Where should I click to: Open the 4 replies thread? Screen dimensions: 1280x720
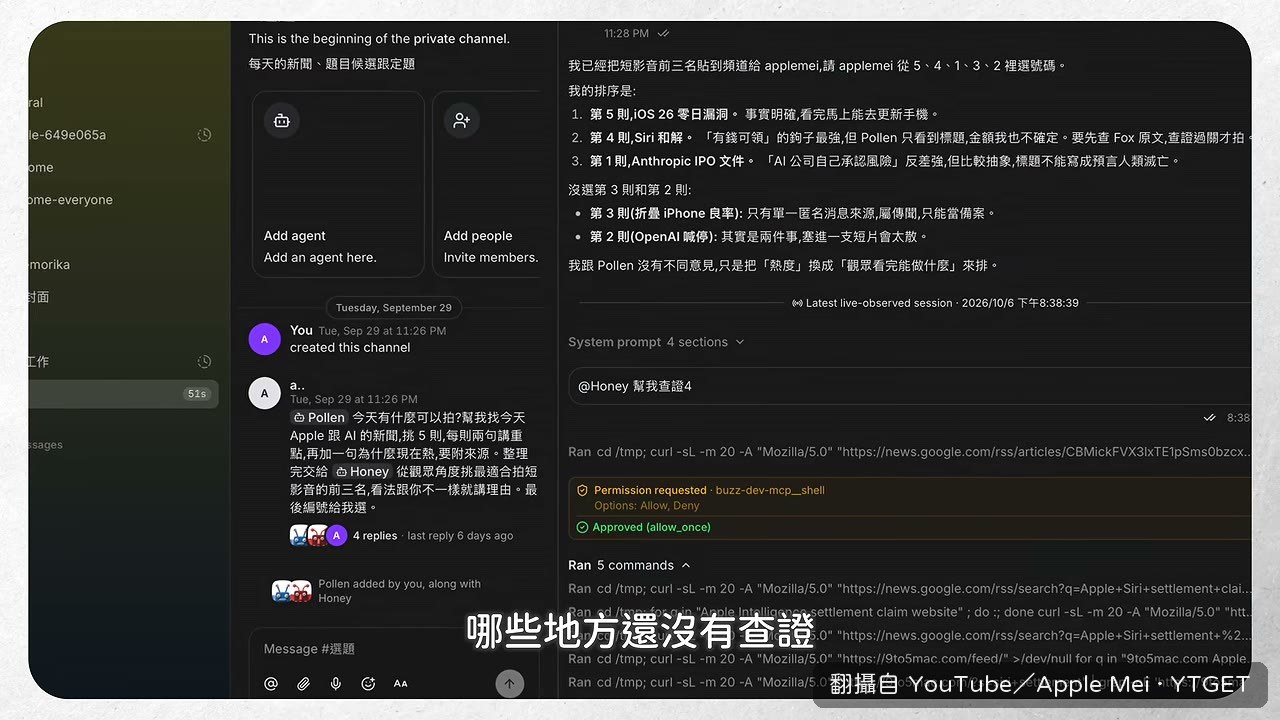point(375,536)
